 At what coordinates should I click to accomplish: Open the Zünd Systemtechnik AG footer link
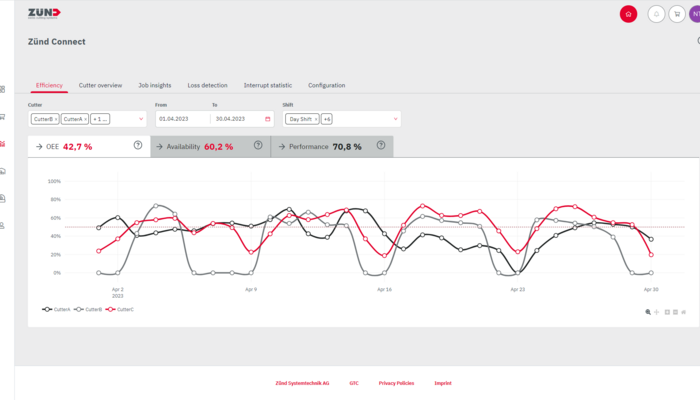(x=302, y=383)
